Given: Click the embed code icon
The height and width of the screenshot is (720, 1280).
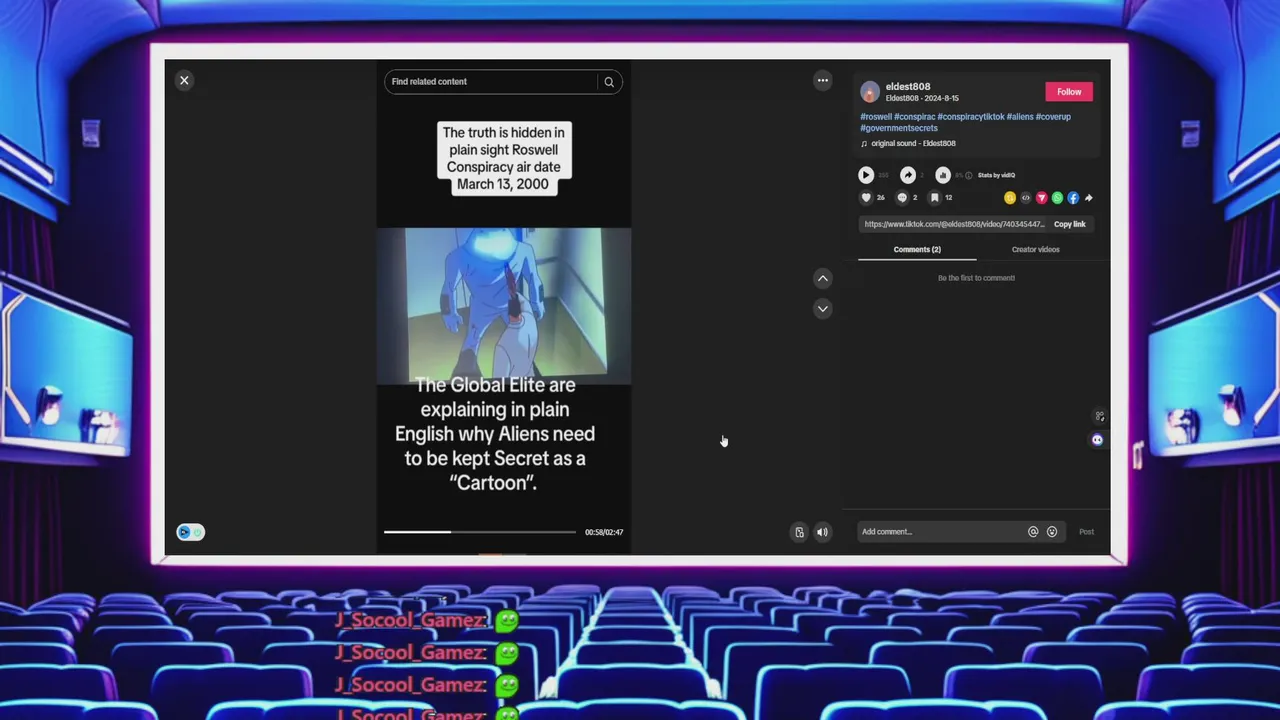Looking at the screenshot, I should click(1026, 198).
